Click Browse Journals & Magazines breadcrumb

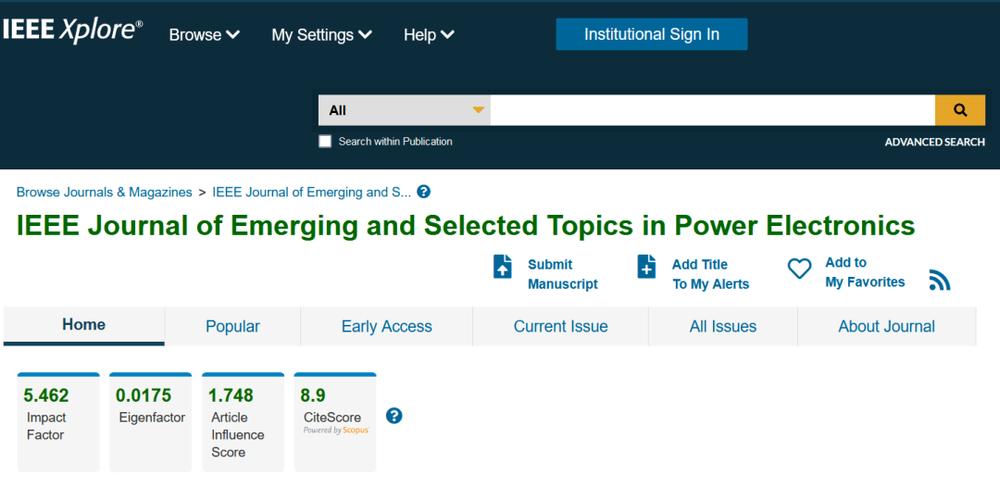(104, 192)
